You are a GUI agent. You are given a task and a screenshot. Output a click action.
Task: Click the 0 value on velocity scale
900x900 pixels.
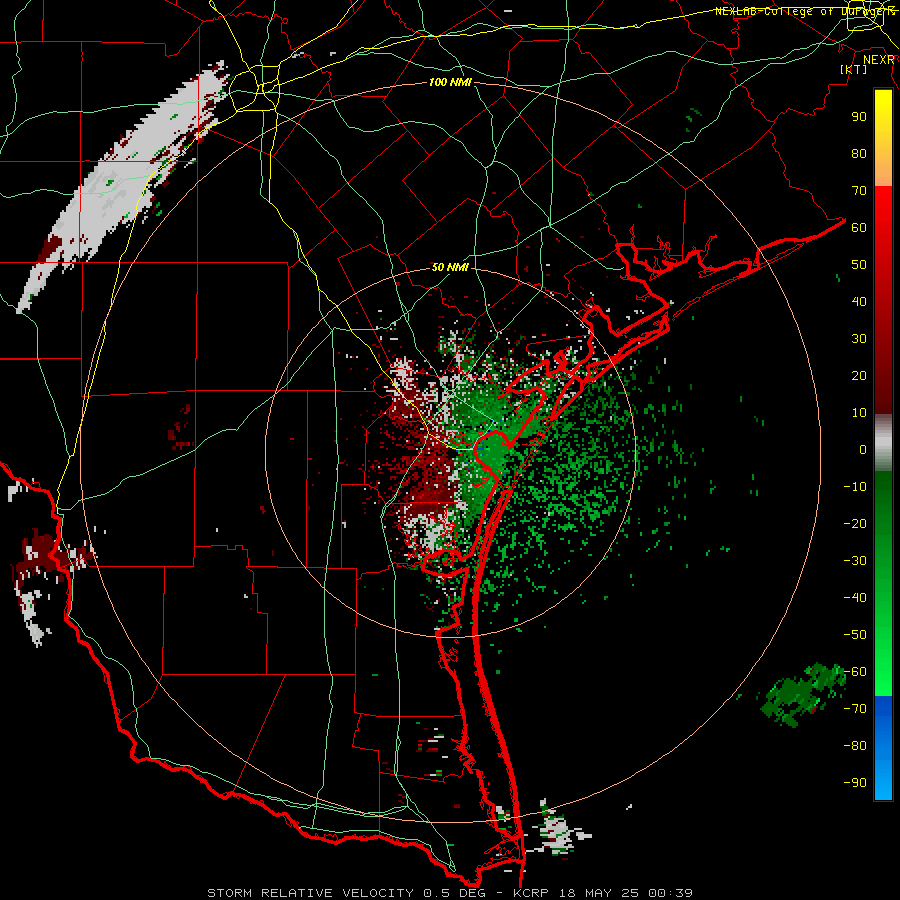tap(863, 450)
